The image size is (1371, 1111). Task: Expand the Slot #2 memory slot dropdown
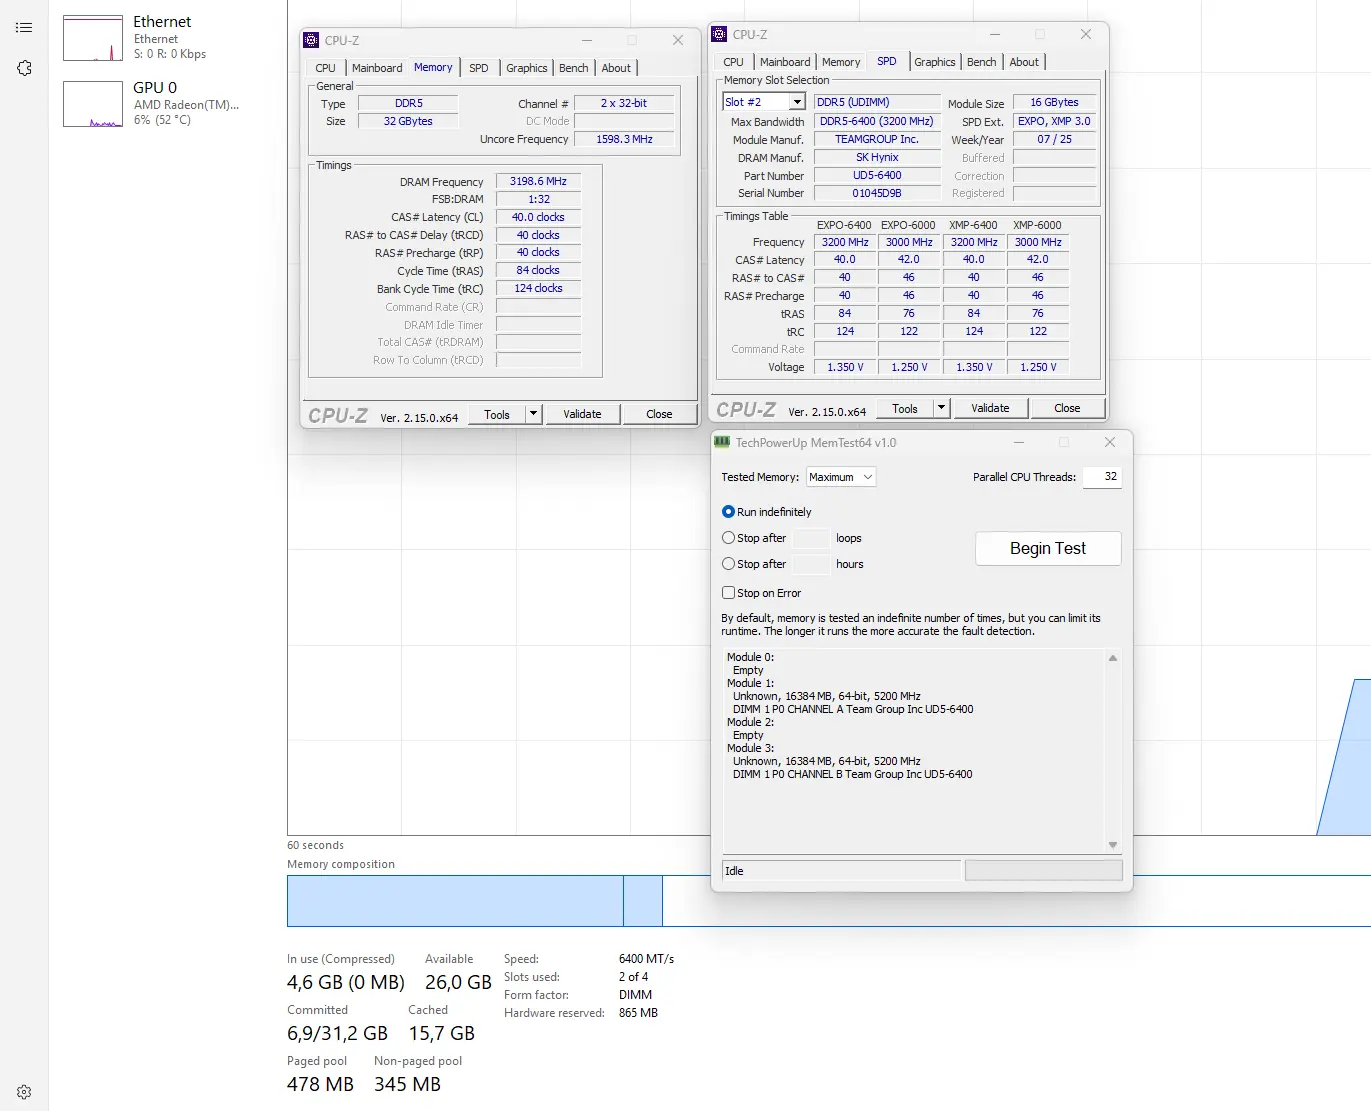(797, 102)
